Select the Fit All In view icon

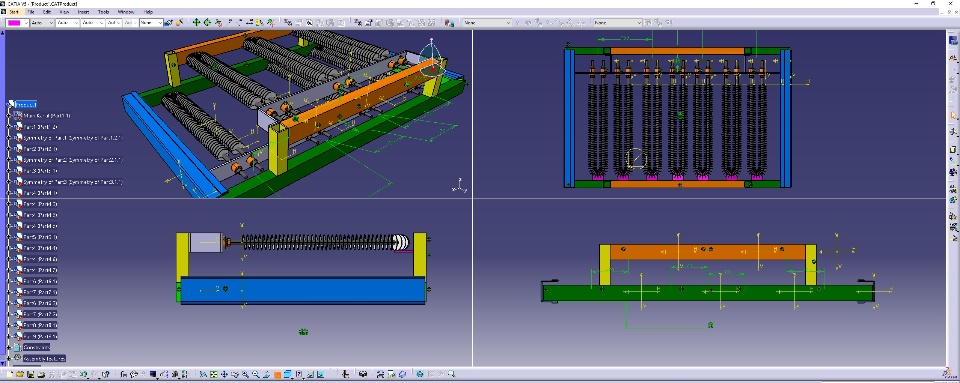[213, 374]
